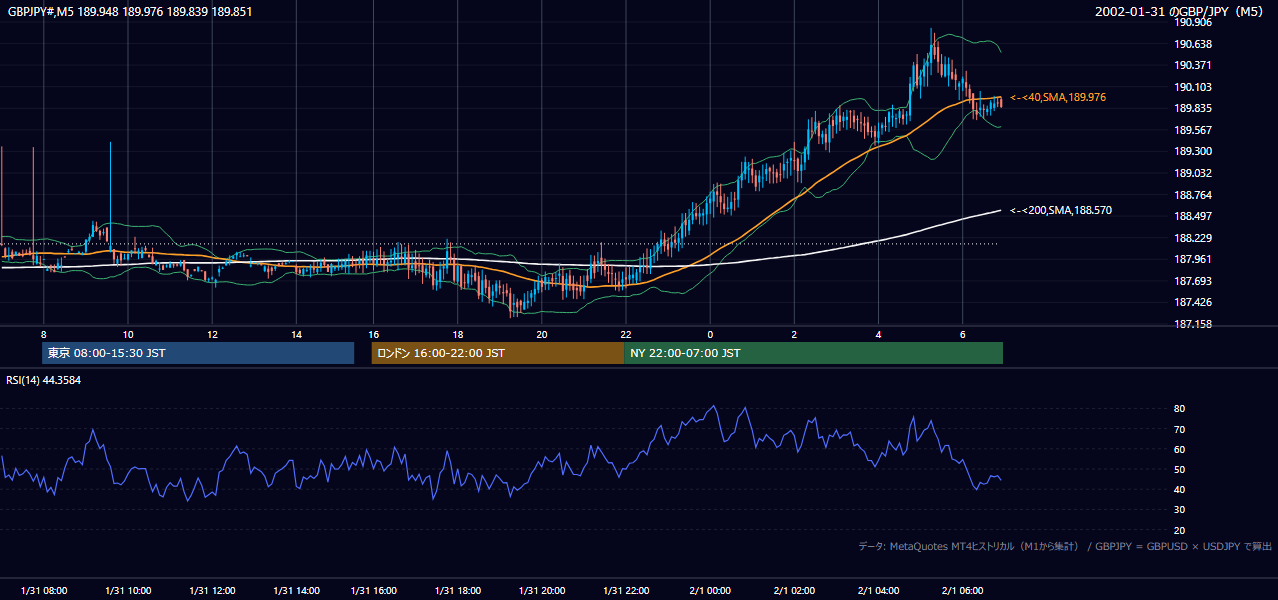The image size is (1278, 600).
Task: Click the price axis value 188.764
Action: click(1193, 195)
